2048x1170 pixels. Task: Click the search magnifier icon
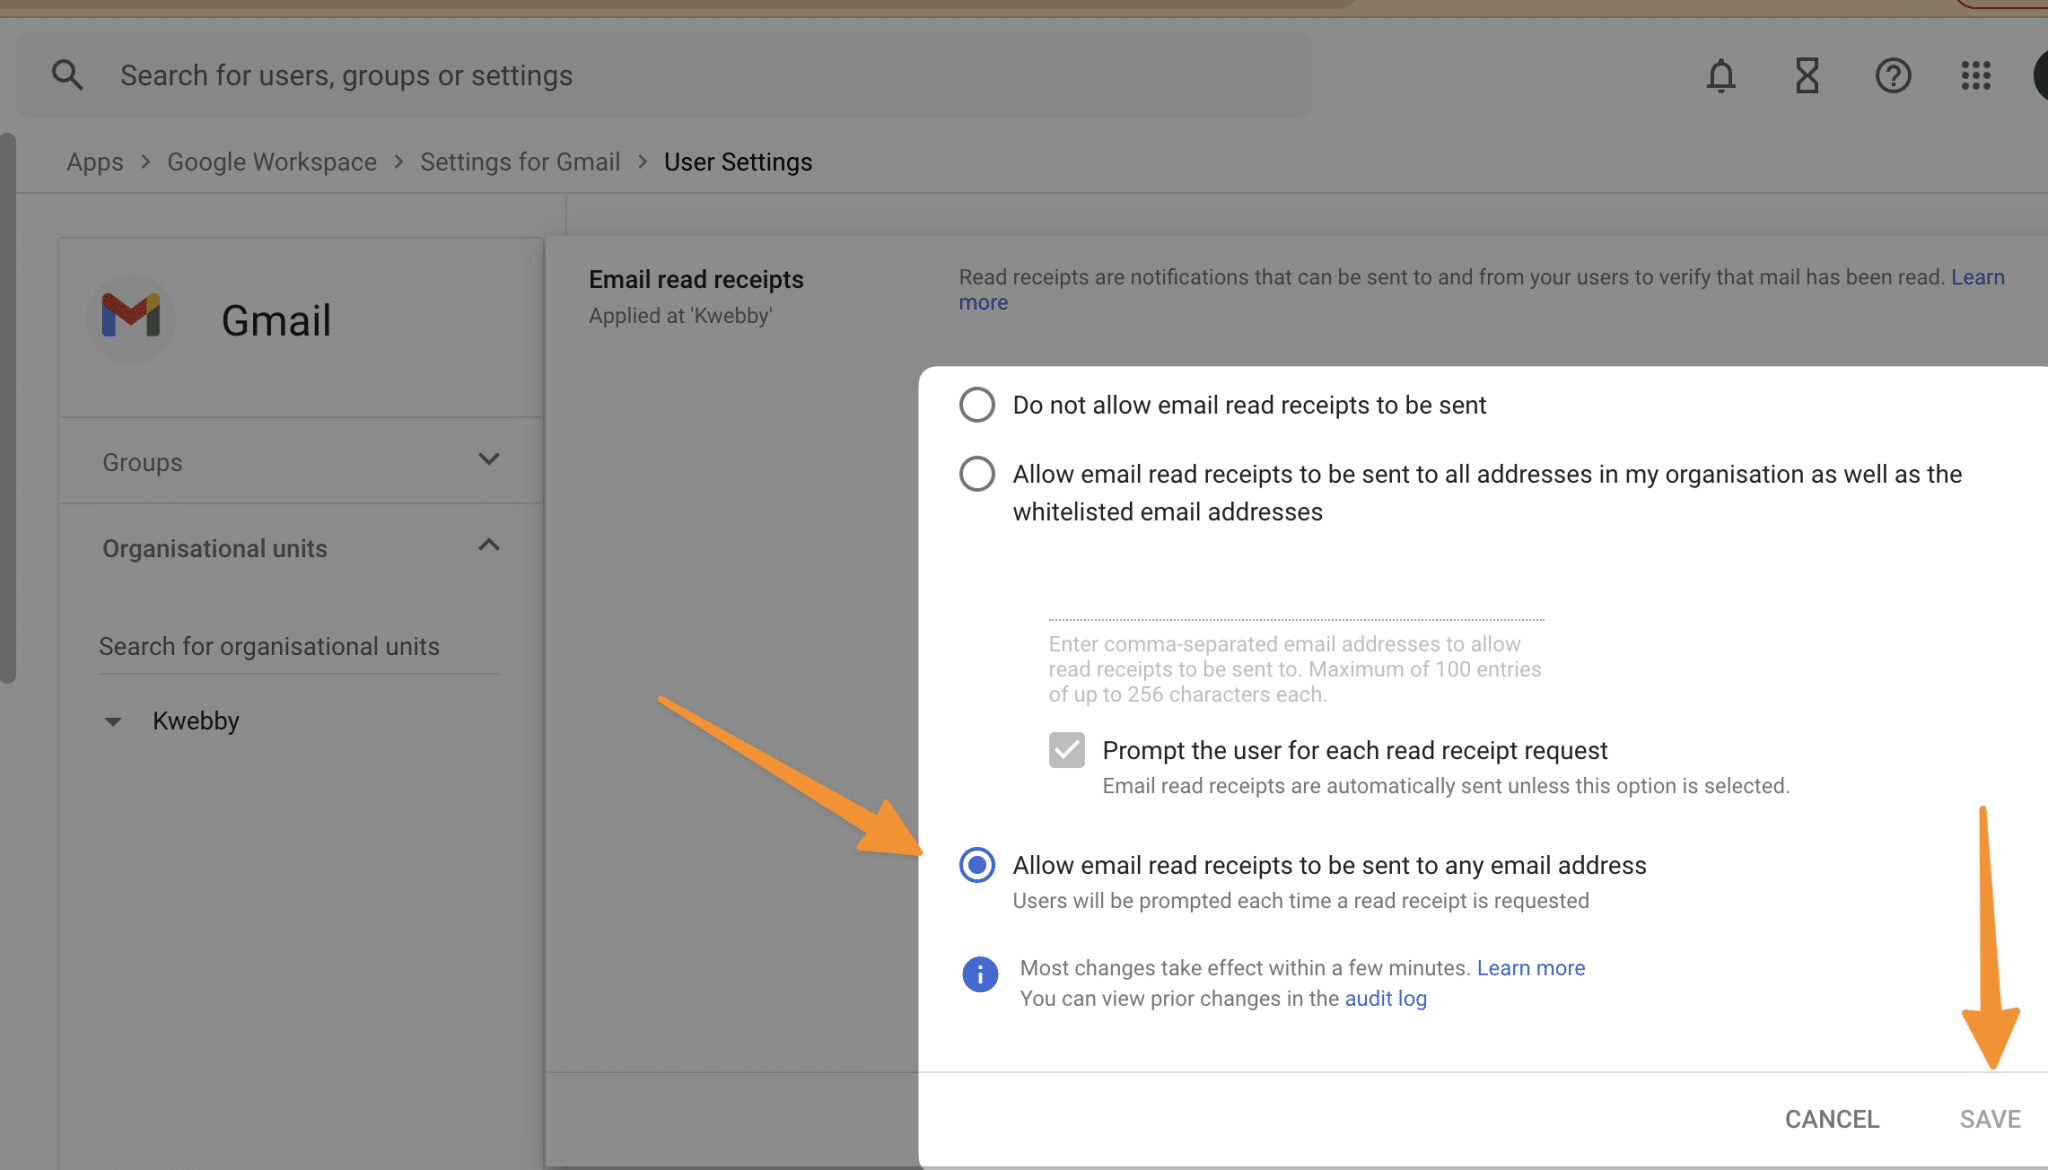67,75
